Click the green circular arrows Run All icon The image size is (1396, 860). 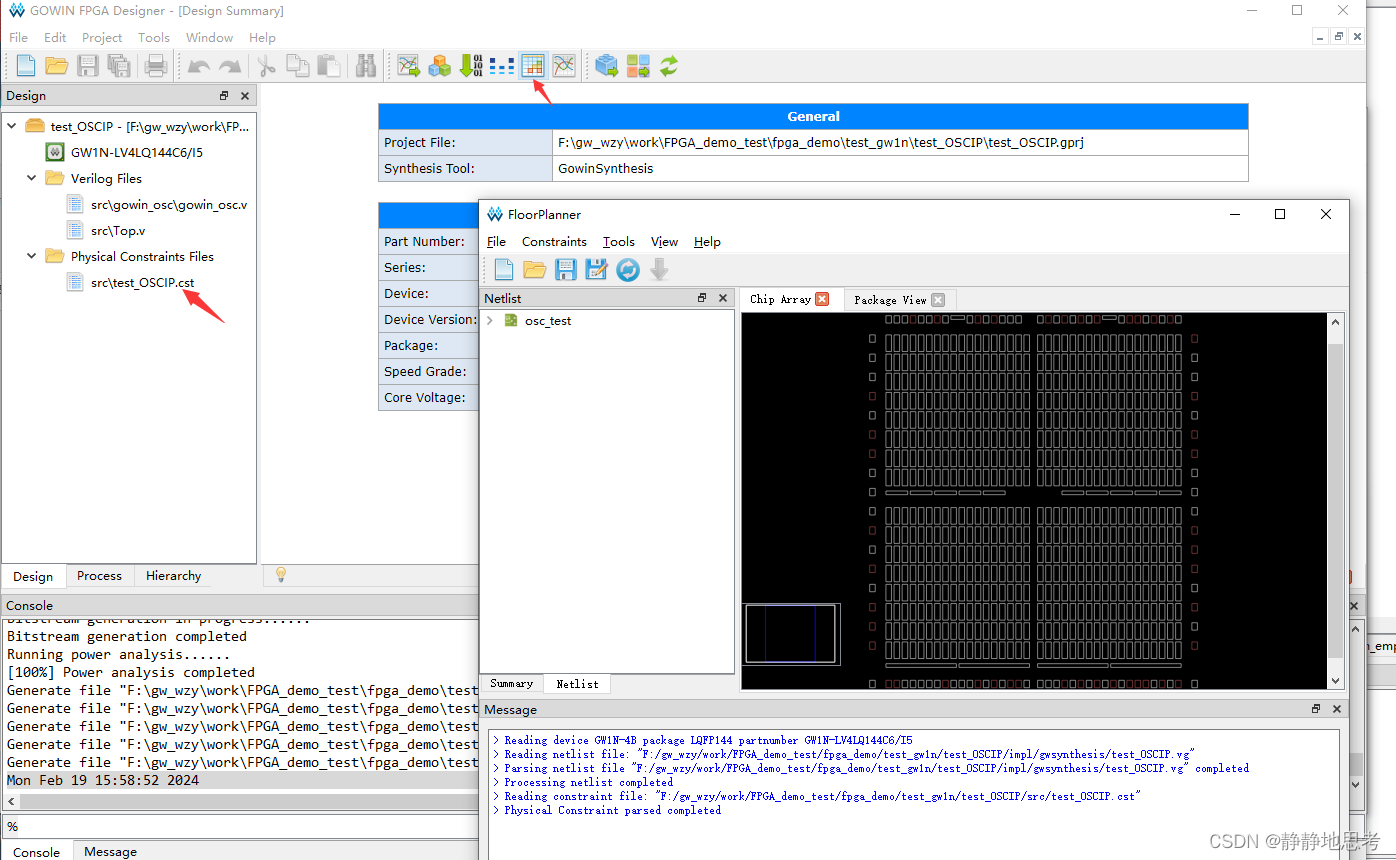click(x=669, y=66)
